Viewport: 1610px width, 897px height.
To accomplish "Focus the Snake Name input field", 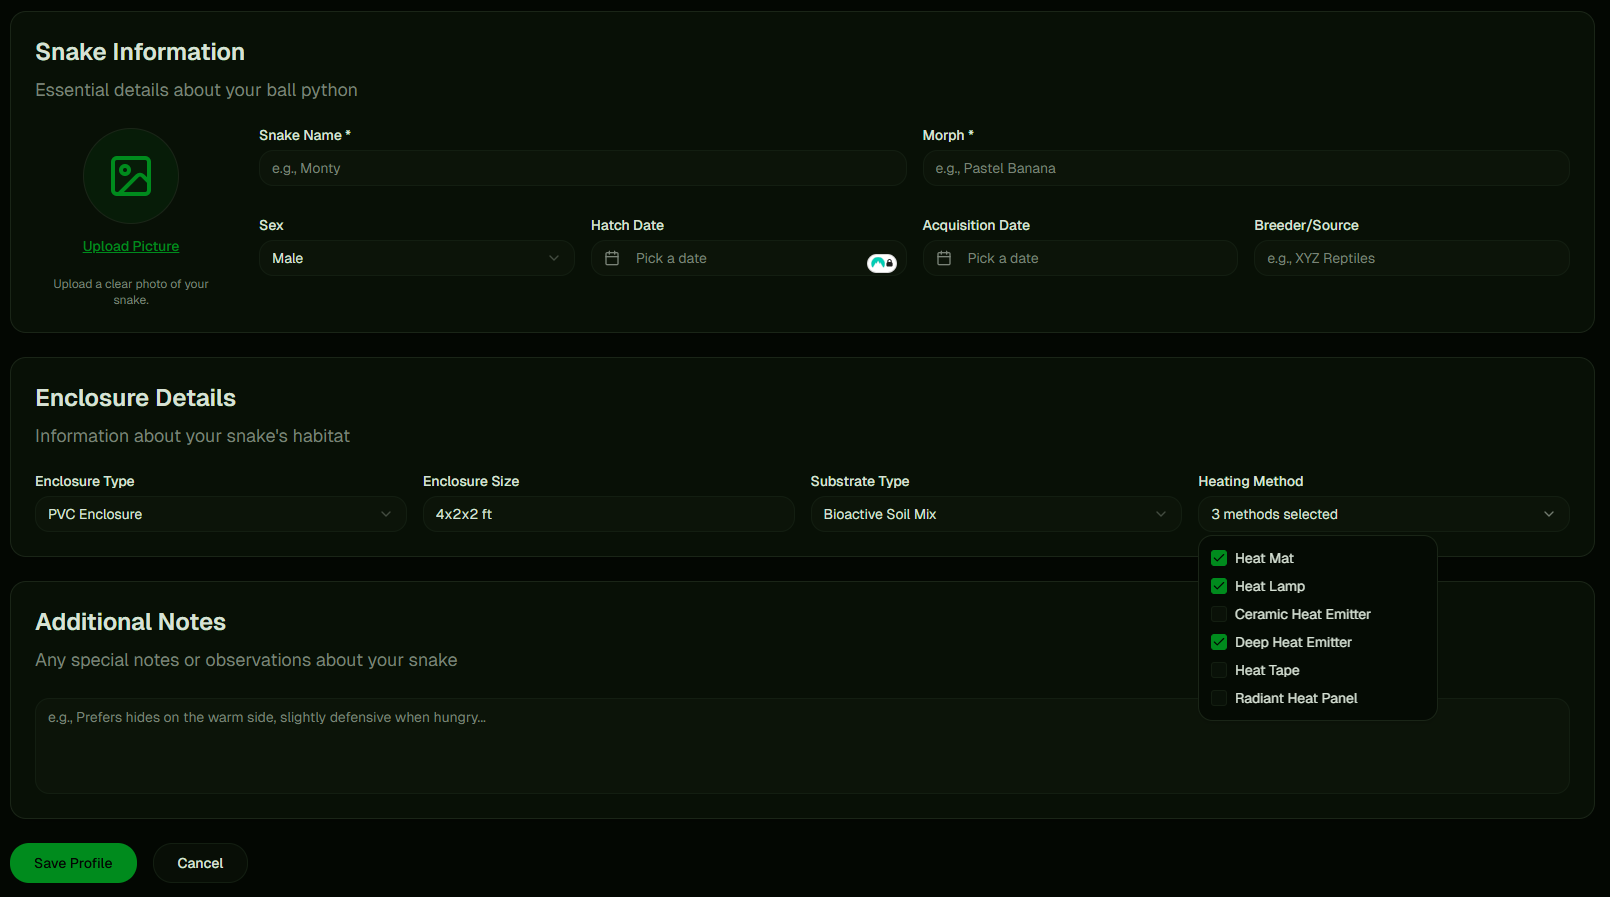I will click(x=583, y=168).
